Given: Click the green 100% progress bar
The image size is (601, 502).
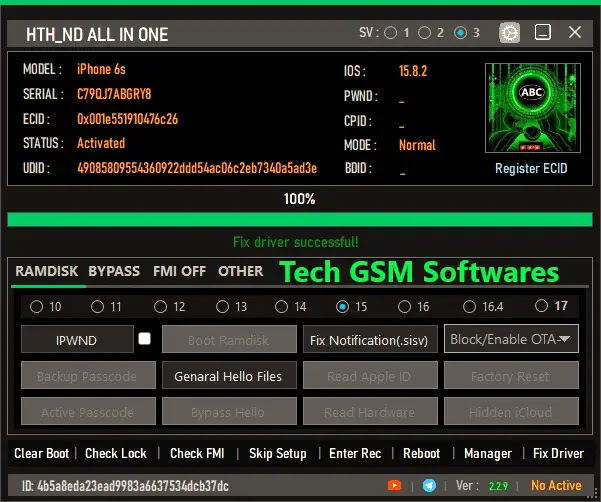Looking at the screenshot, I should 300,220.
